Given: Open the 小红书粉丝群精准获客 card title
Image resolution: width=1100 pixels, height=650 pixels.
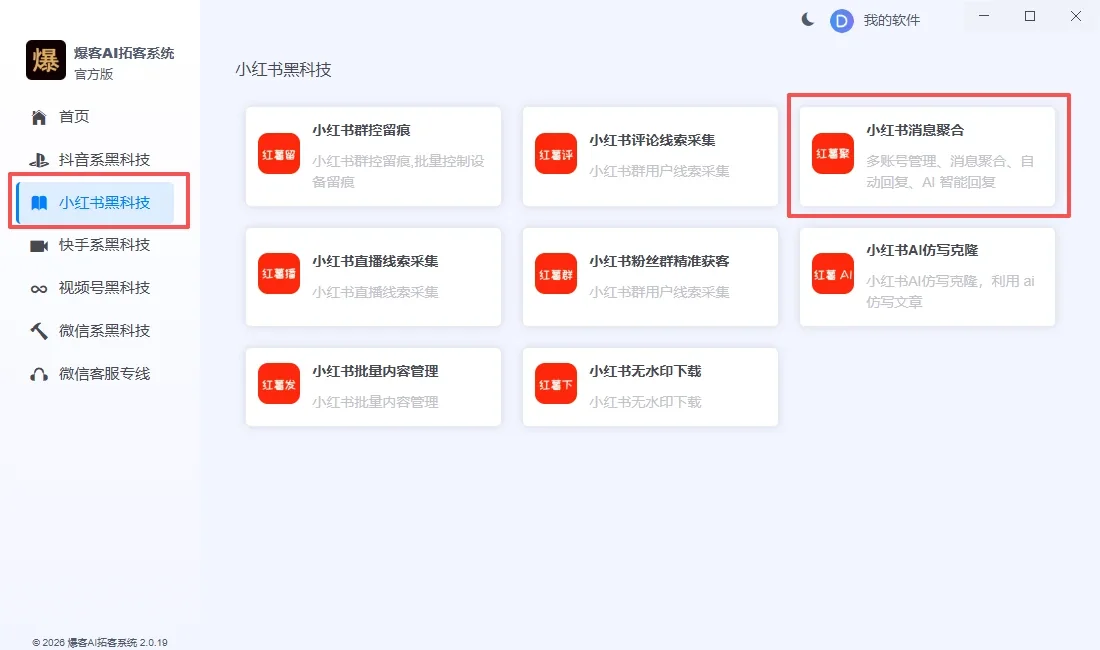Looking at the screenshot, I should pyautogui.click(x=659, y=262).
